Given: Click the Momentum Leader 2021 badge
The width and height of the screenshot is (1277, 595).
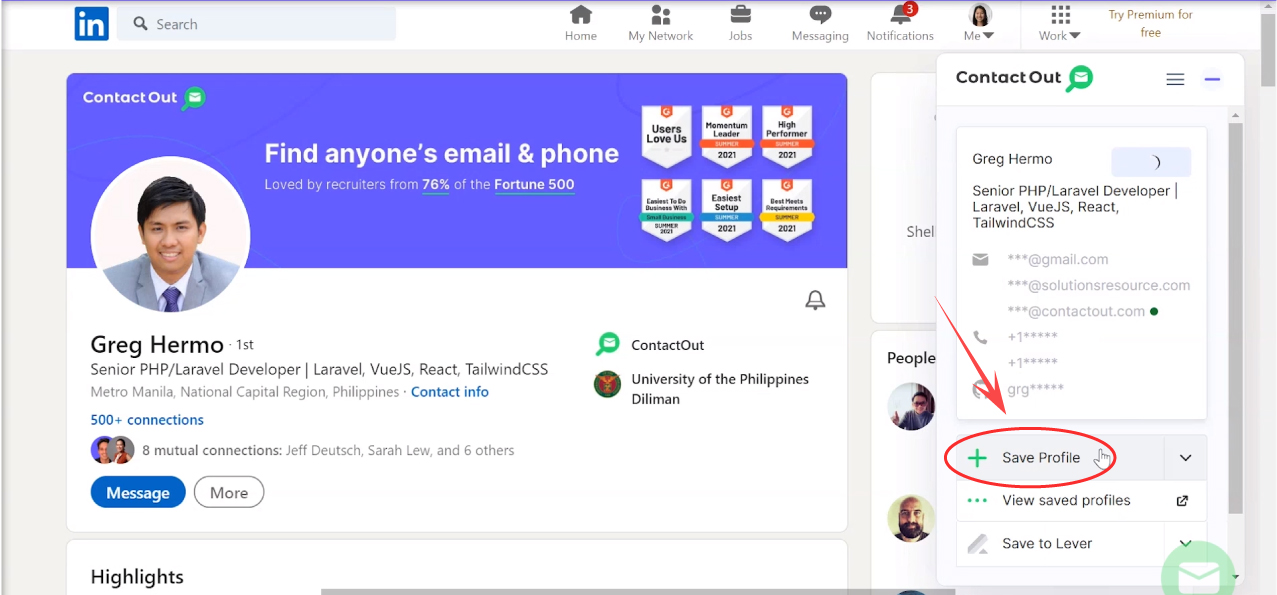Looking at the screenshot, I should (x=726, y=135).
